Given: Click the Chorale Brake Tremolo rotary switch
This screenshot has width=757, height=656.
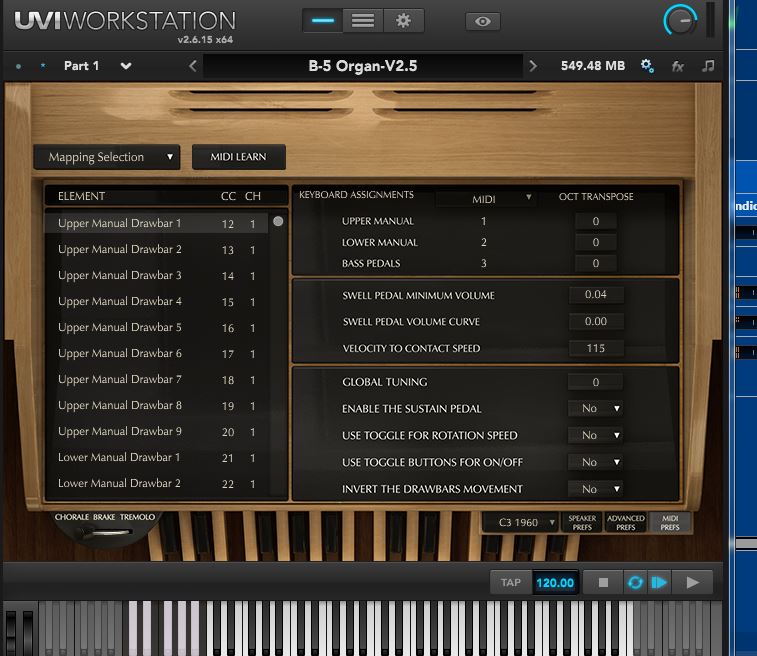Looking at the screenshot, I should pyautogui.click(x=105, y=532).
